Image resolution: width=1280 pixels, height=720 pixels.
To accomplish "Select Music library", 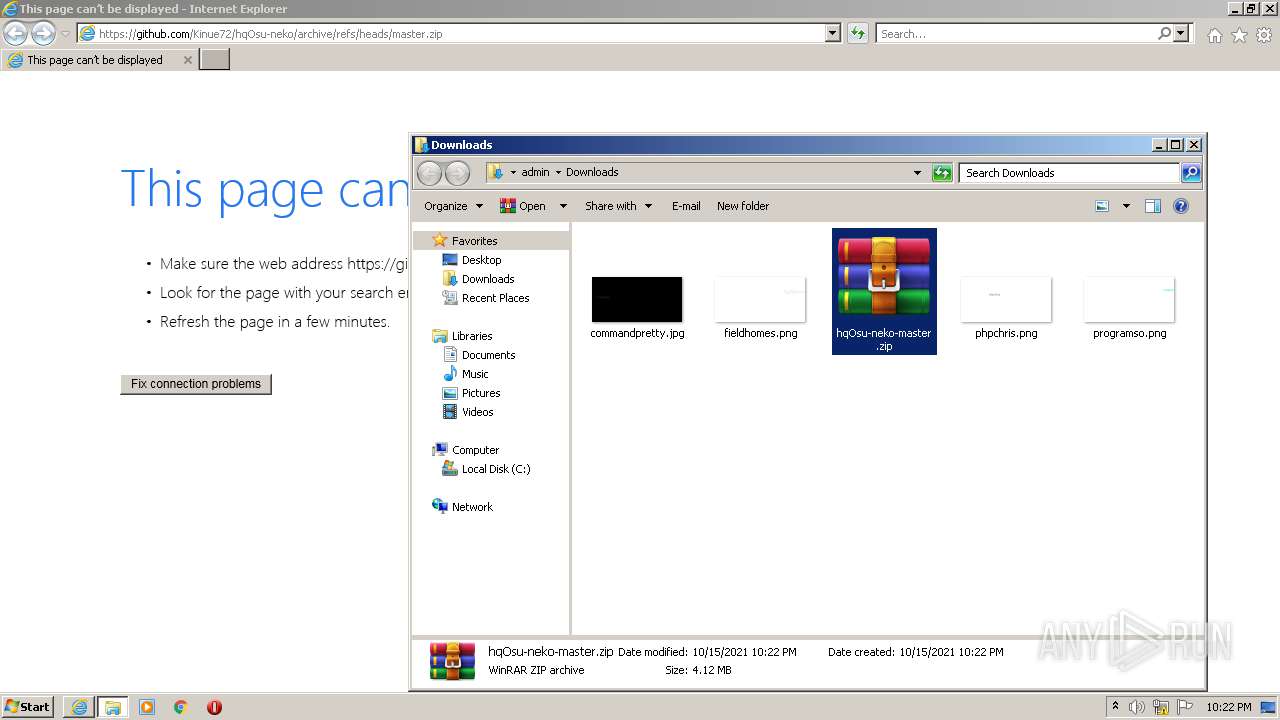I will point(475,374).
